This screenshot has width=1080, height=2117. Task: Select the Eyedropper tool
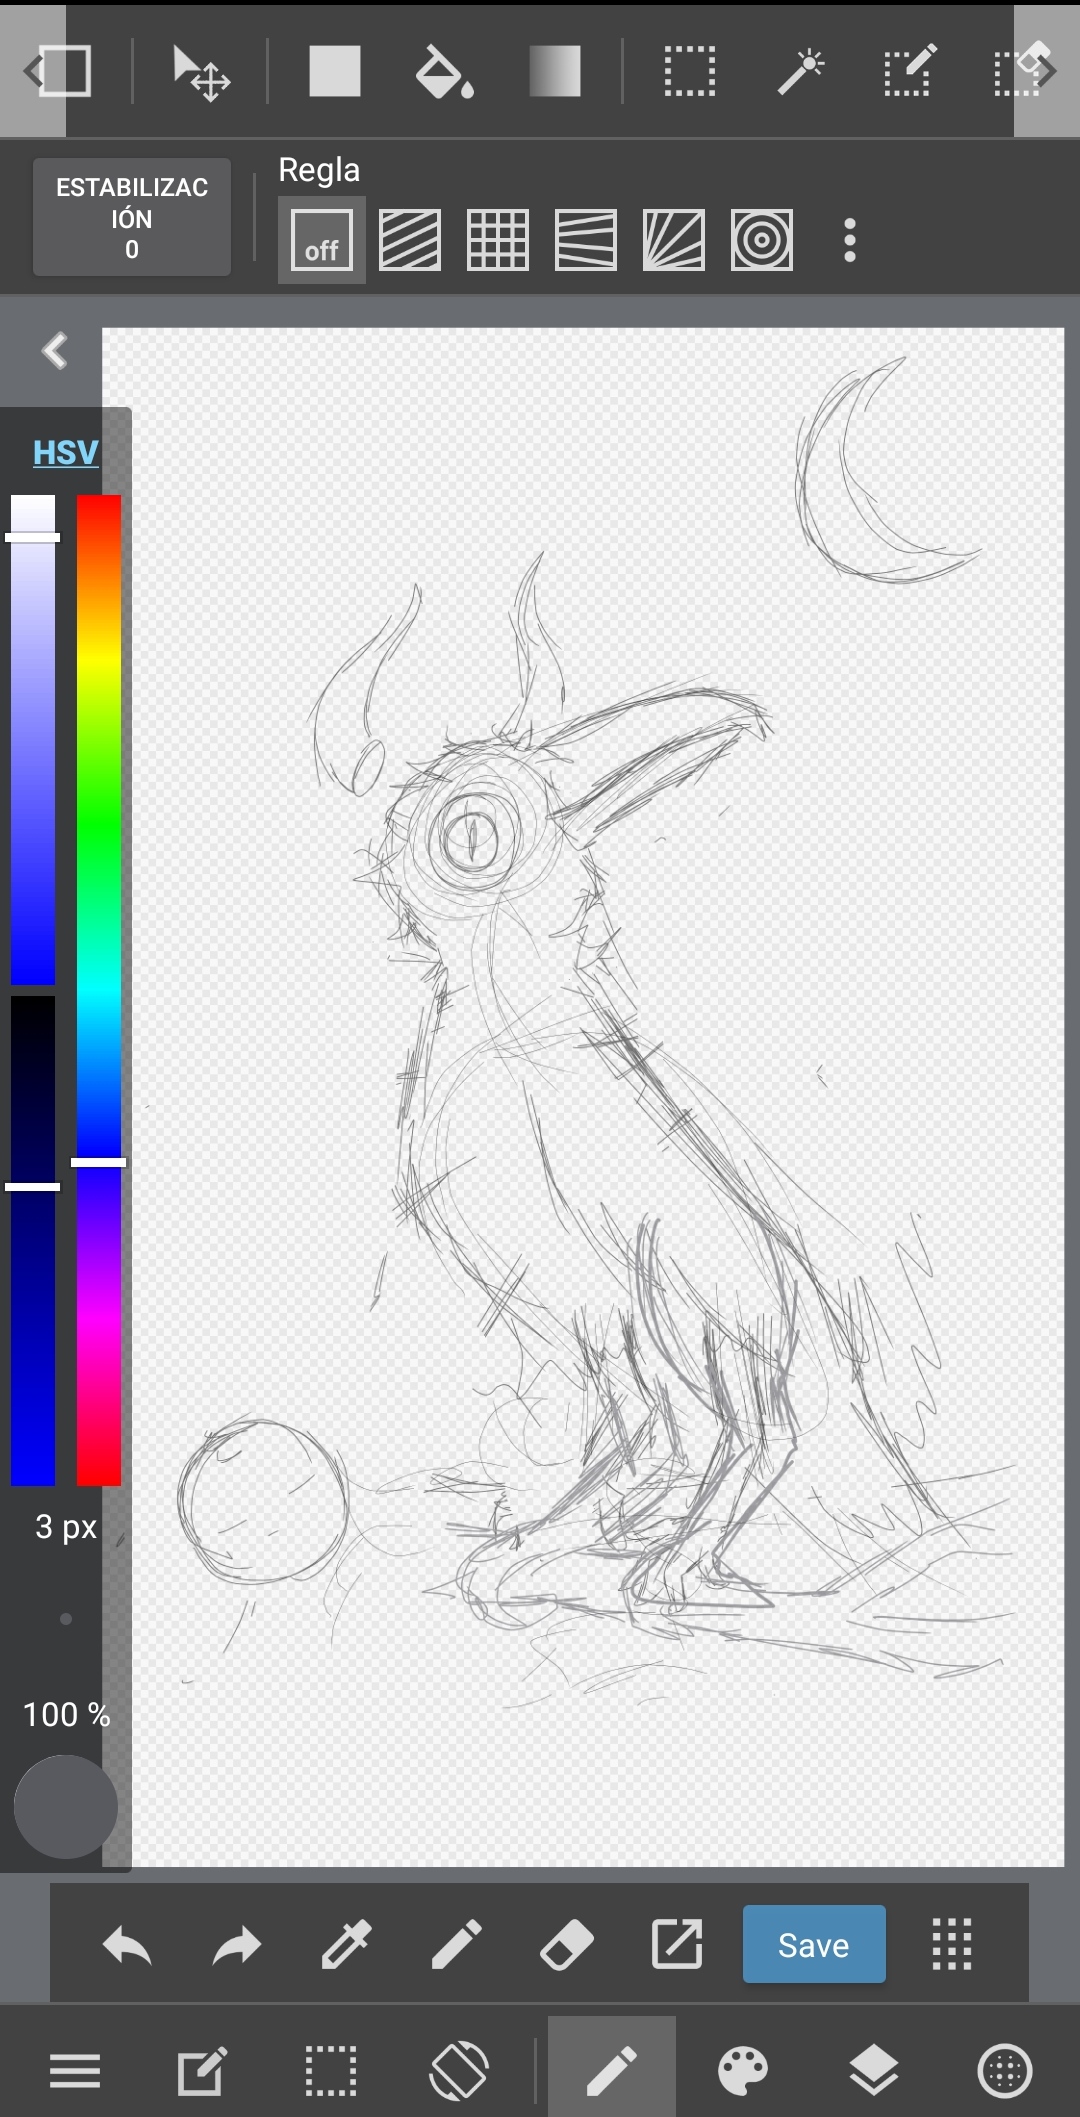click(347, 1945)
